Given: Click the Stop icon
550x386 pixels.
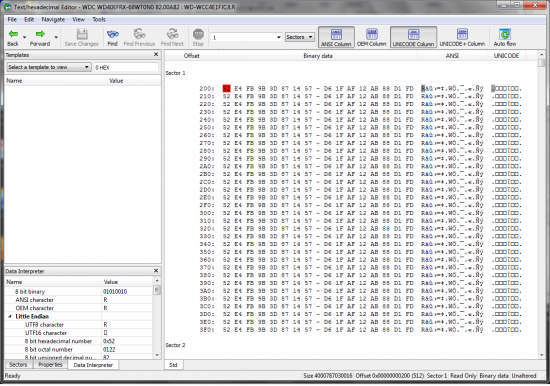Looking at the screenshot, I should [x=198, y=34].
